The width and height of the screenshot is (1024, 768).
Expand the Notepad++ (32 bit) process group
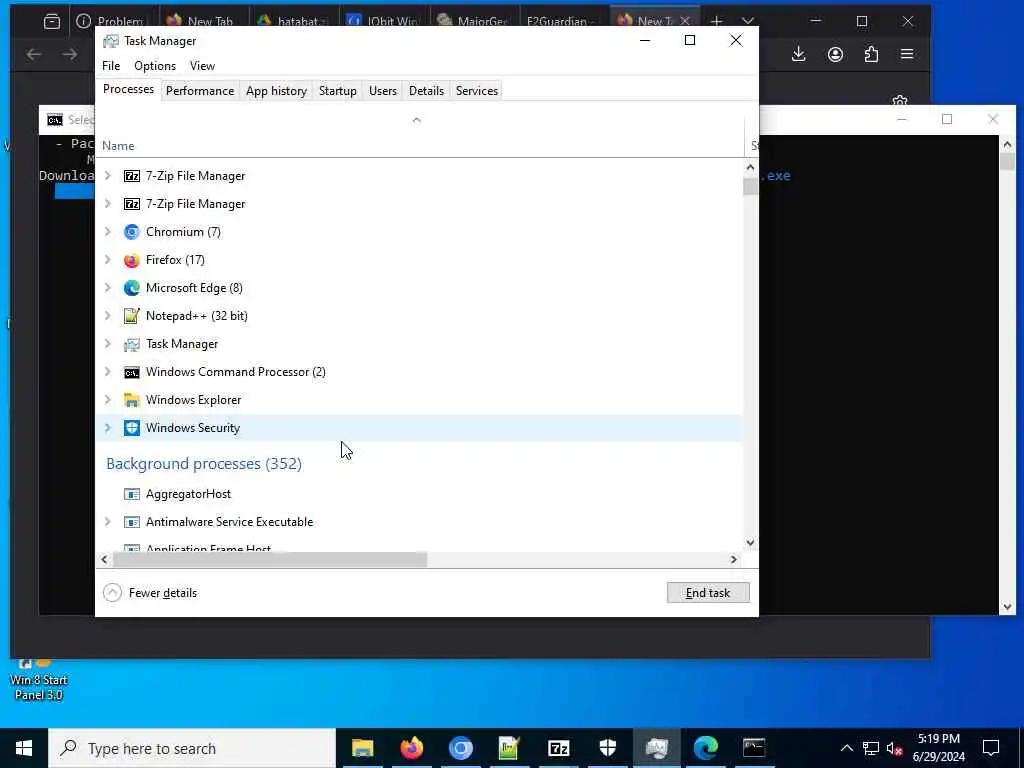click(108, 316)
